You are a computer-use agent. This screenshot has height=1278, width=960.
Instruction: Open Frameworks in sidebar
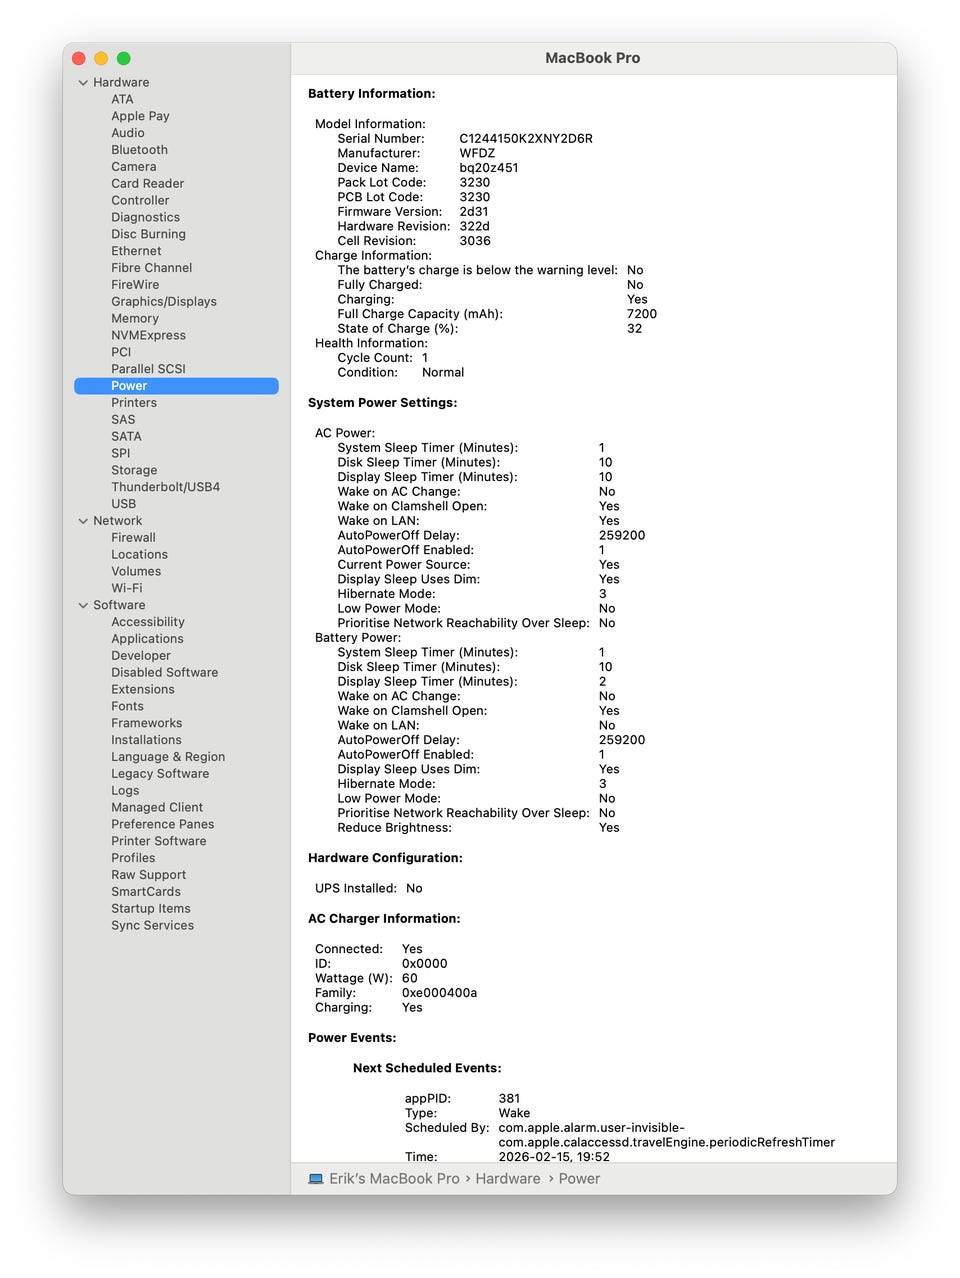coord(147,723)
